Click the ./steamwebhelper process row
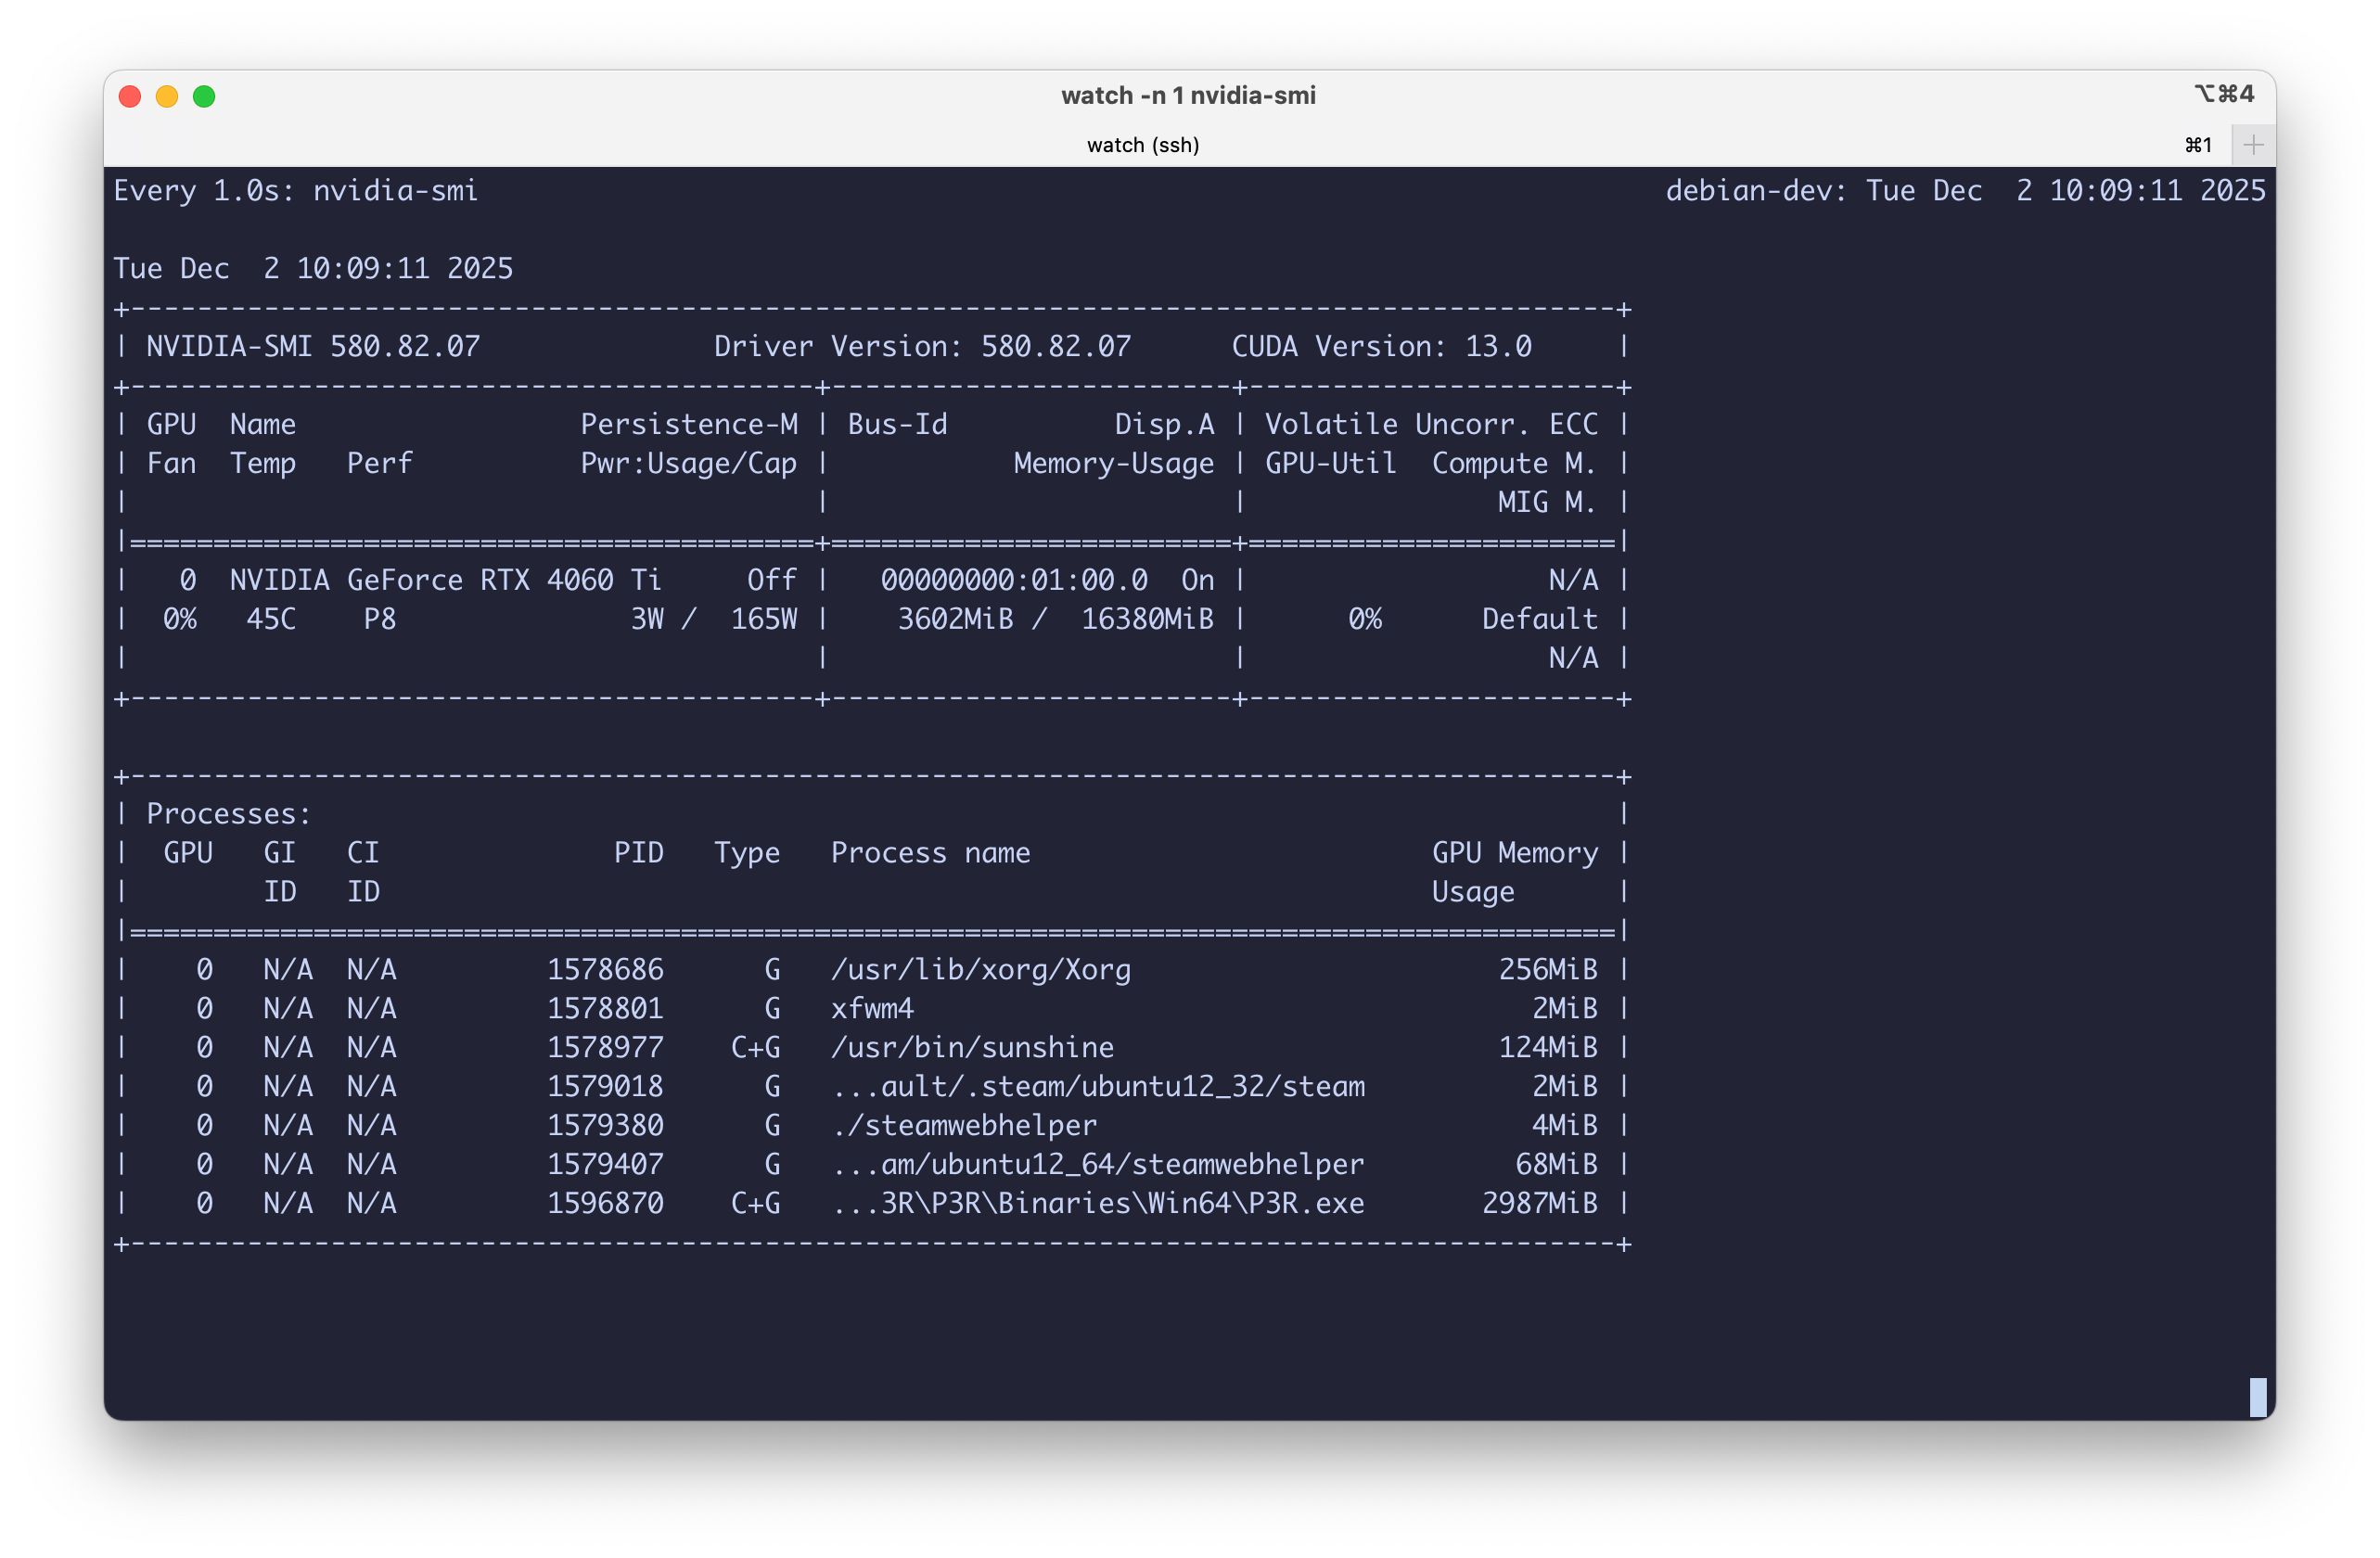Image resolution: width=2380 pixels, height=1558 pixels. point(964,1125)
